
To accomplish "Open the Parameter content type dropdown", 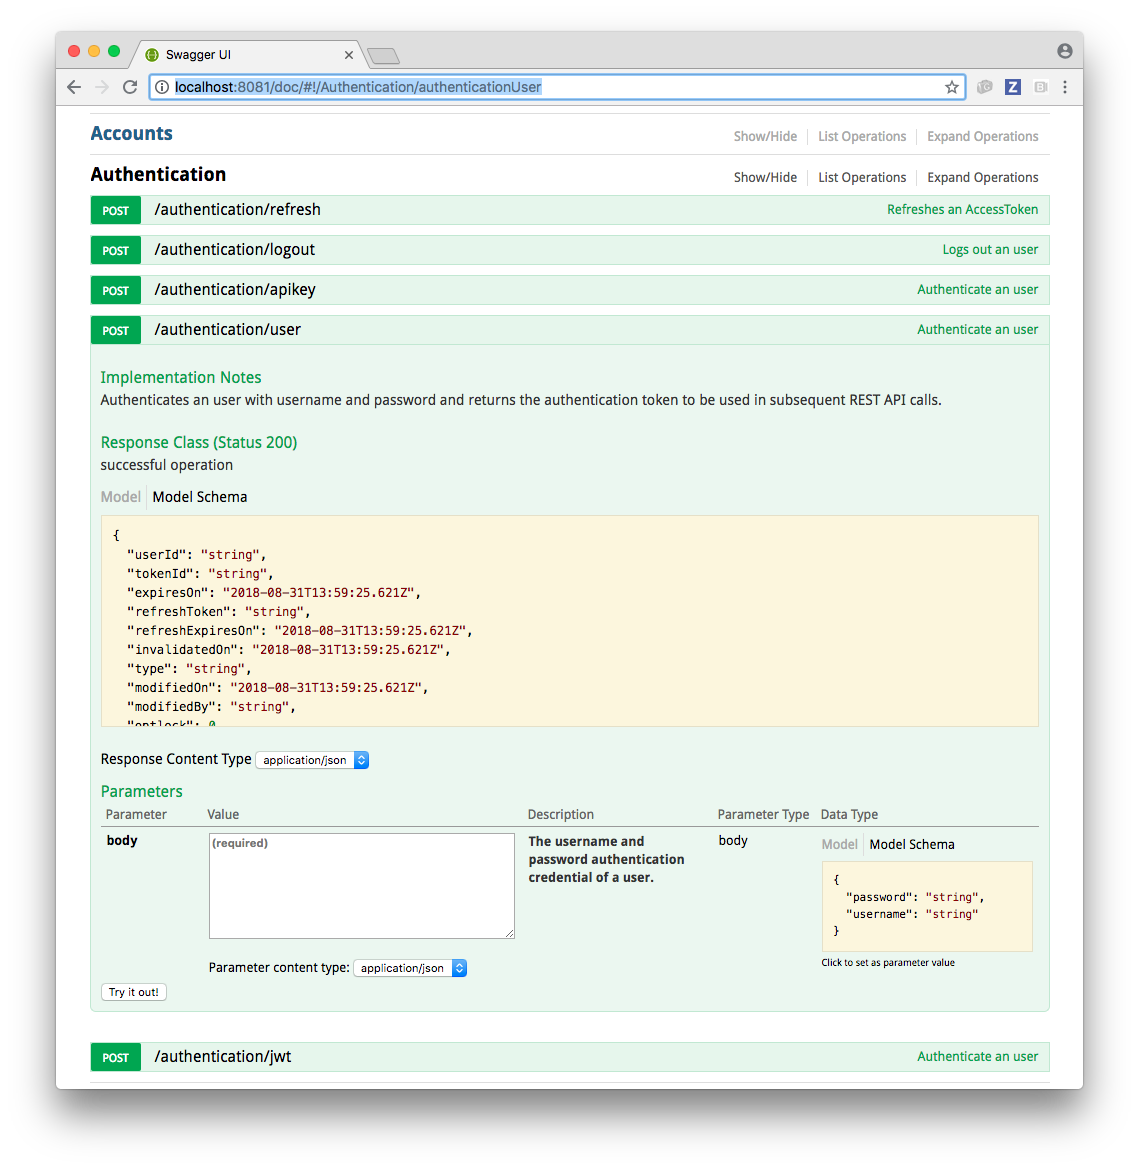I will (410, 968).
